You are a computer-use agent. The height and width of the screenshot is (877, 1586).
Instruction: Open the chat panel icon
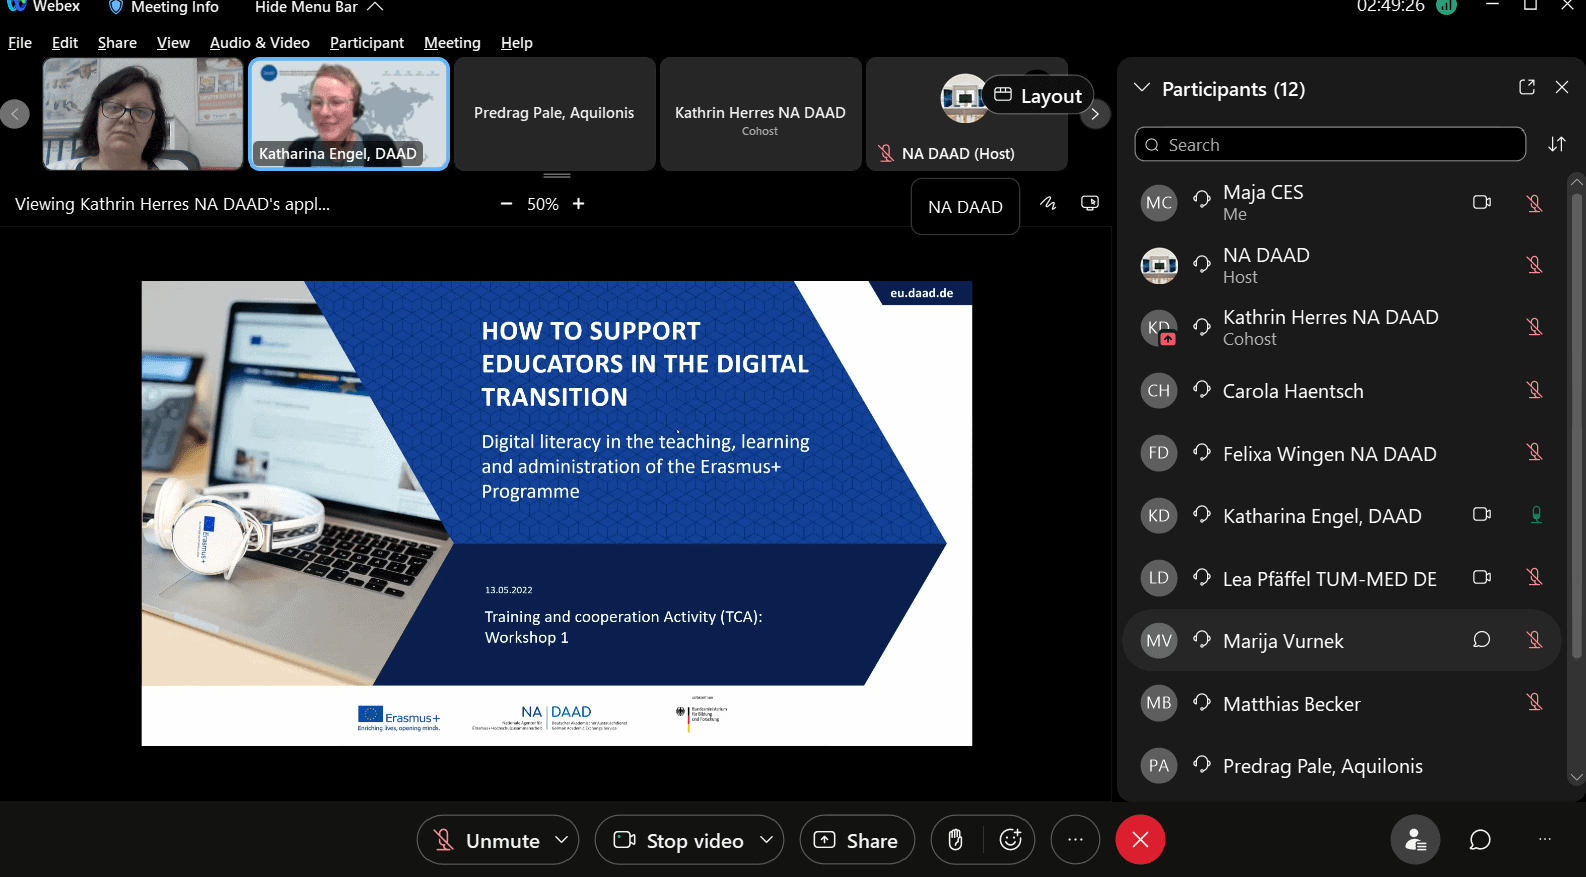pos(1480,840)
